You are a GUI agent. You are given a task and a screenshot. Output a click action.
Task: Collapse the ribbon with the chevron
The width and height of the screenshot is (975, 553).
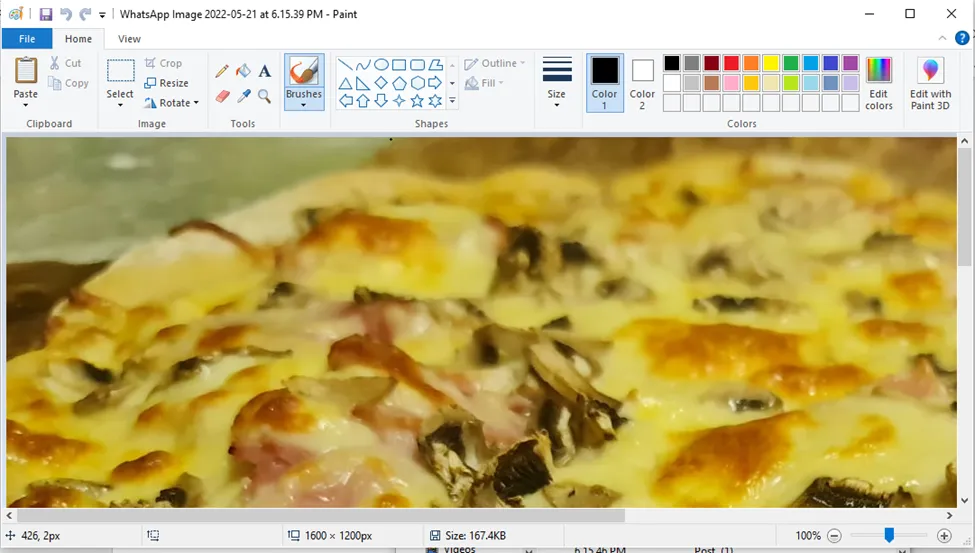943,39
